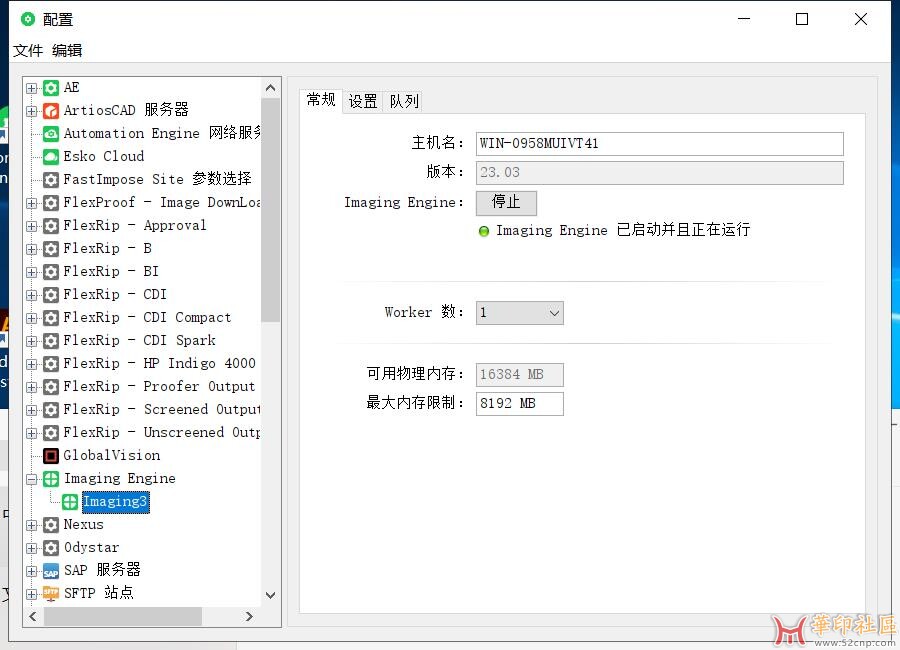Expand the FlexRip - B node
Image resolution: width=900 pixels, height=650 pixels.
[32, 249]
